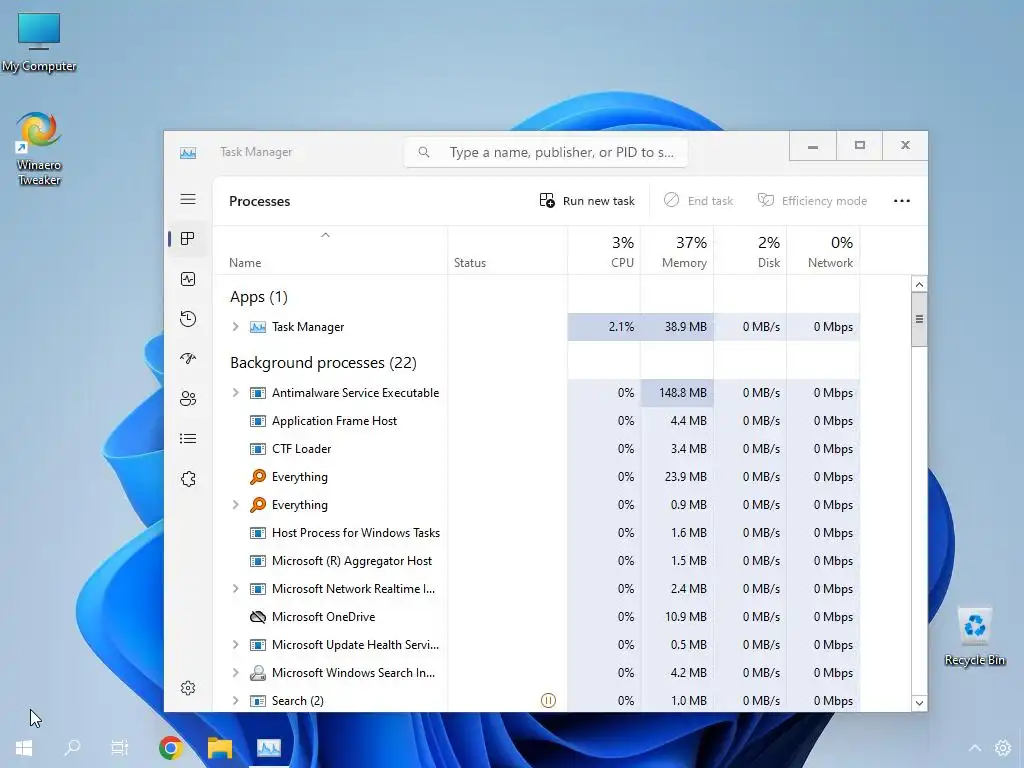The width and height of the screenshot is (1024, 768).
Task: Click the End task button
Action: [698, 201]
